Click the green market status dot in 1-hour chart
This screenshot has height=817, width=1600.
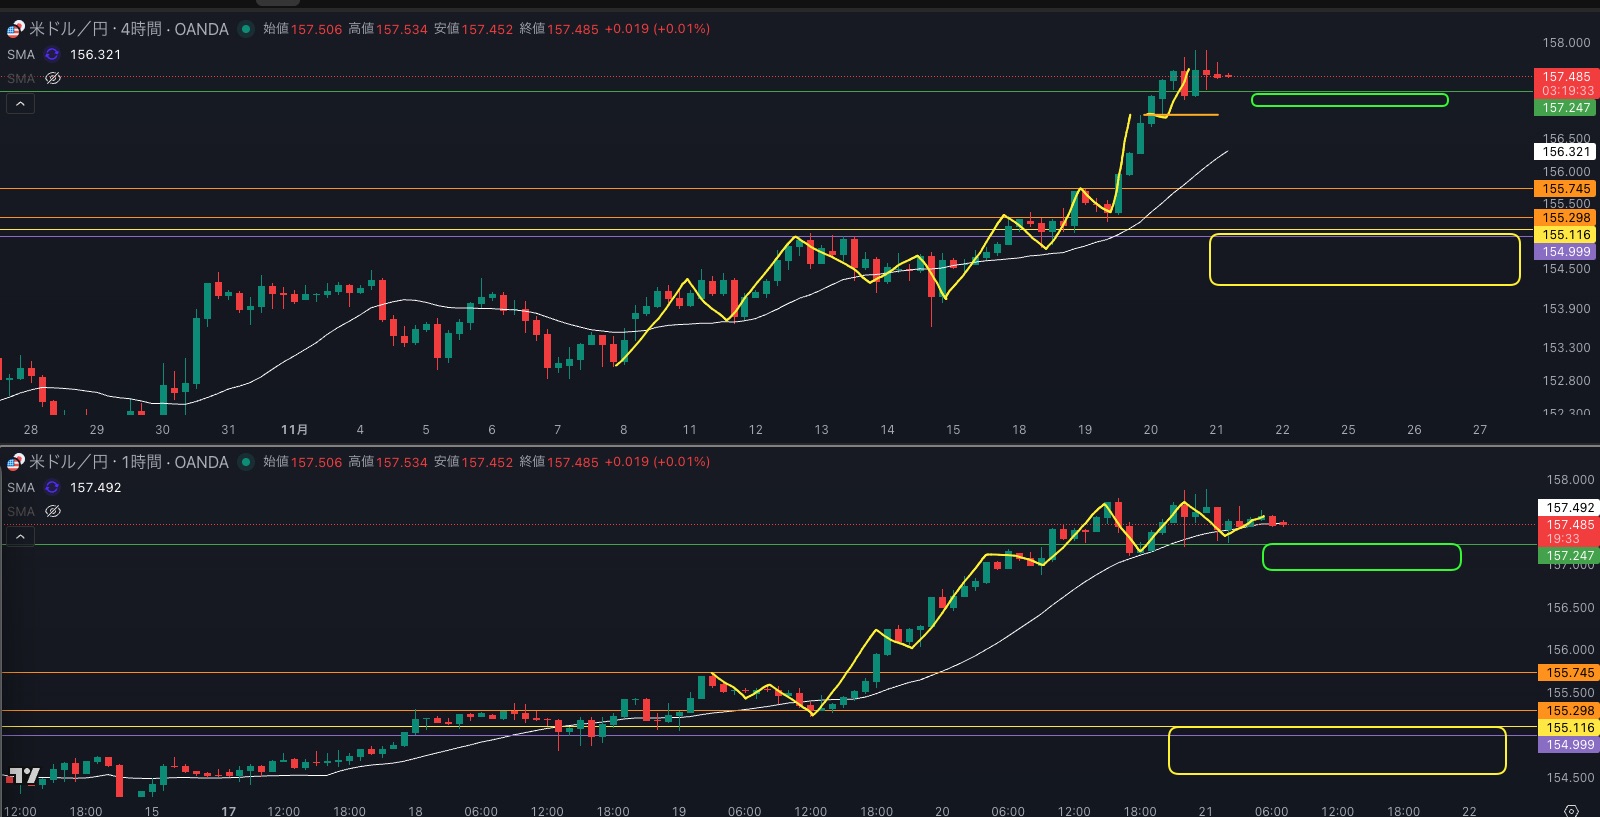(245, 462)
